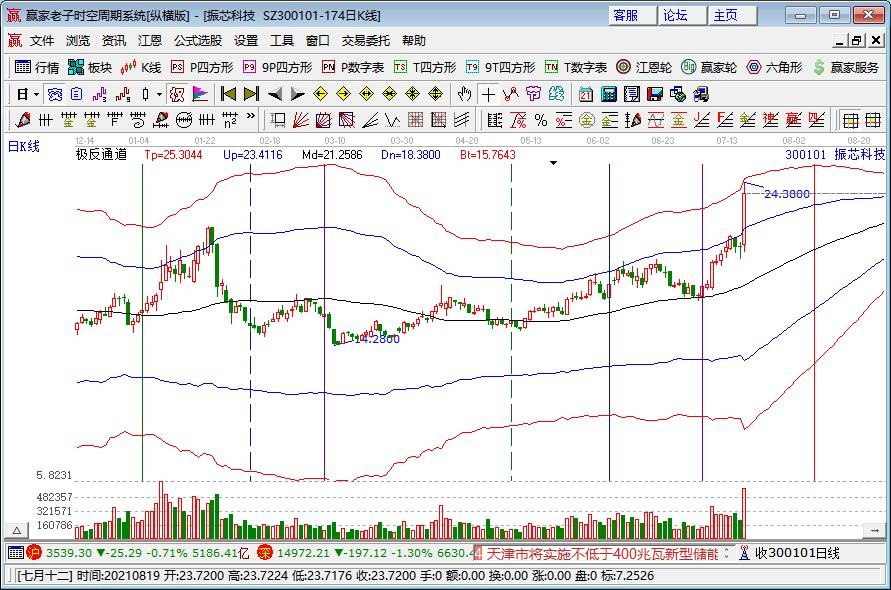The image size is (891, 590).
Task: Click the 主页 homepage button
Action: [732, 15]
